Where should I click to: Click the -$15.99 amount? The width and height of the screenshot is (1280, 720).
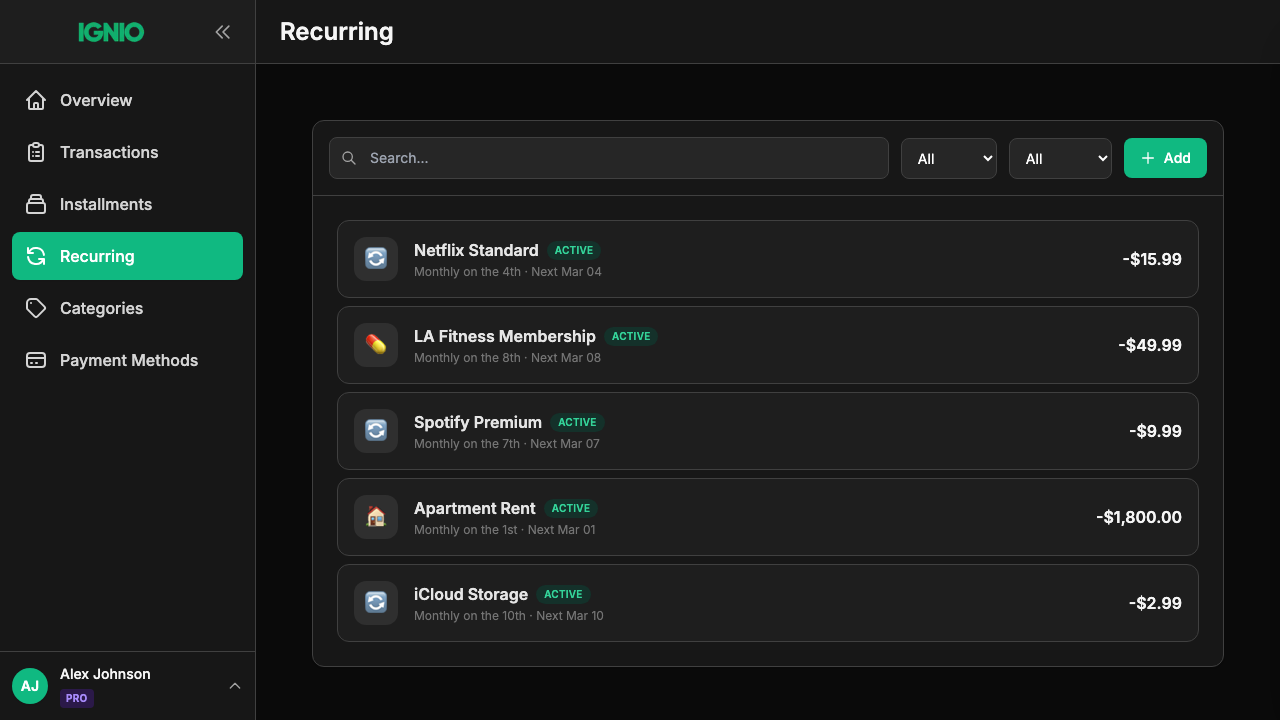[x=1152, y=259]
